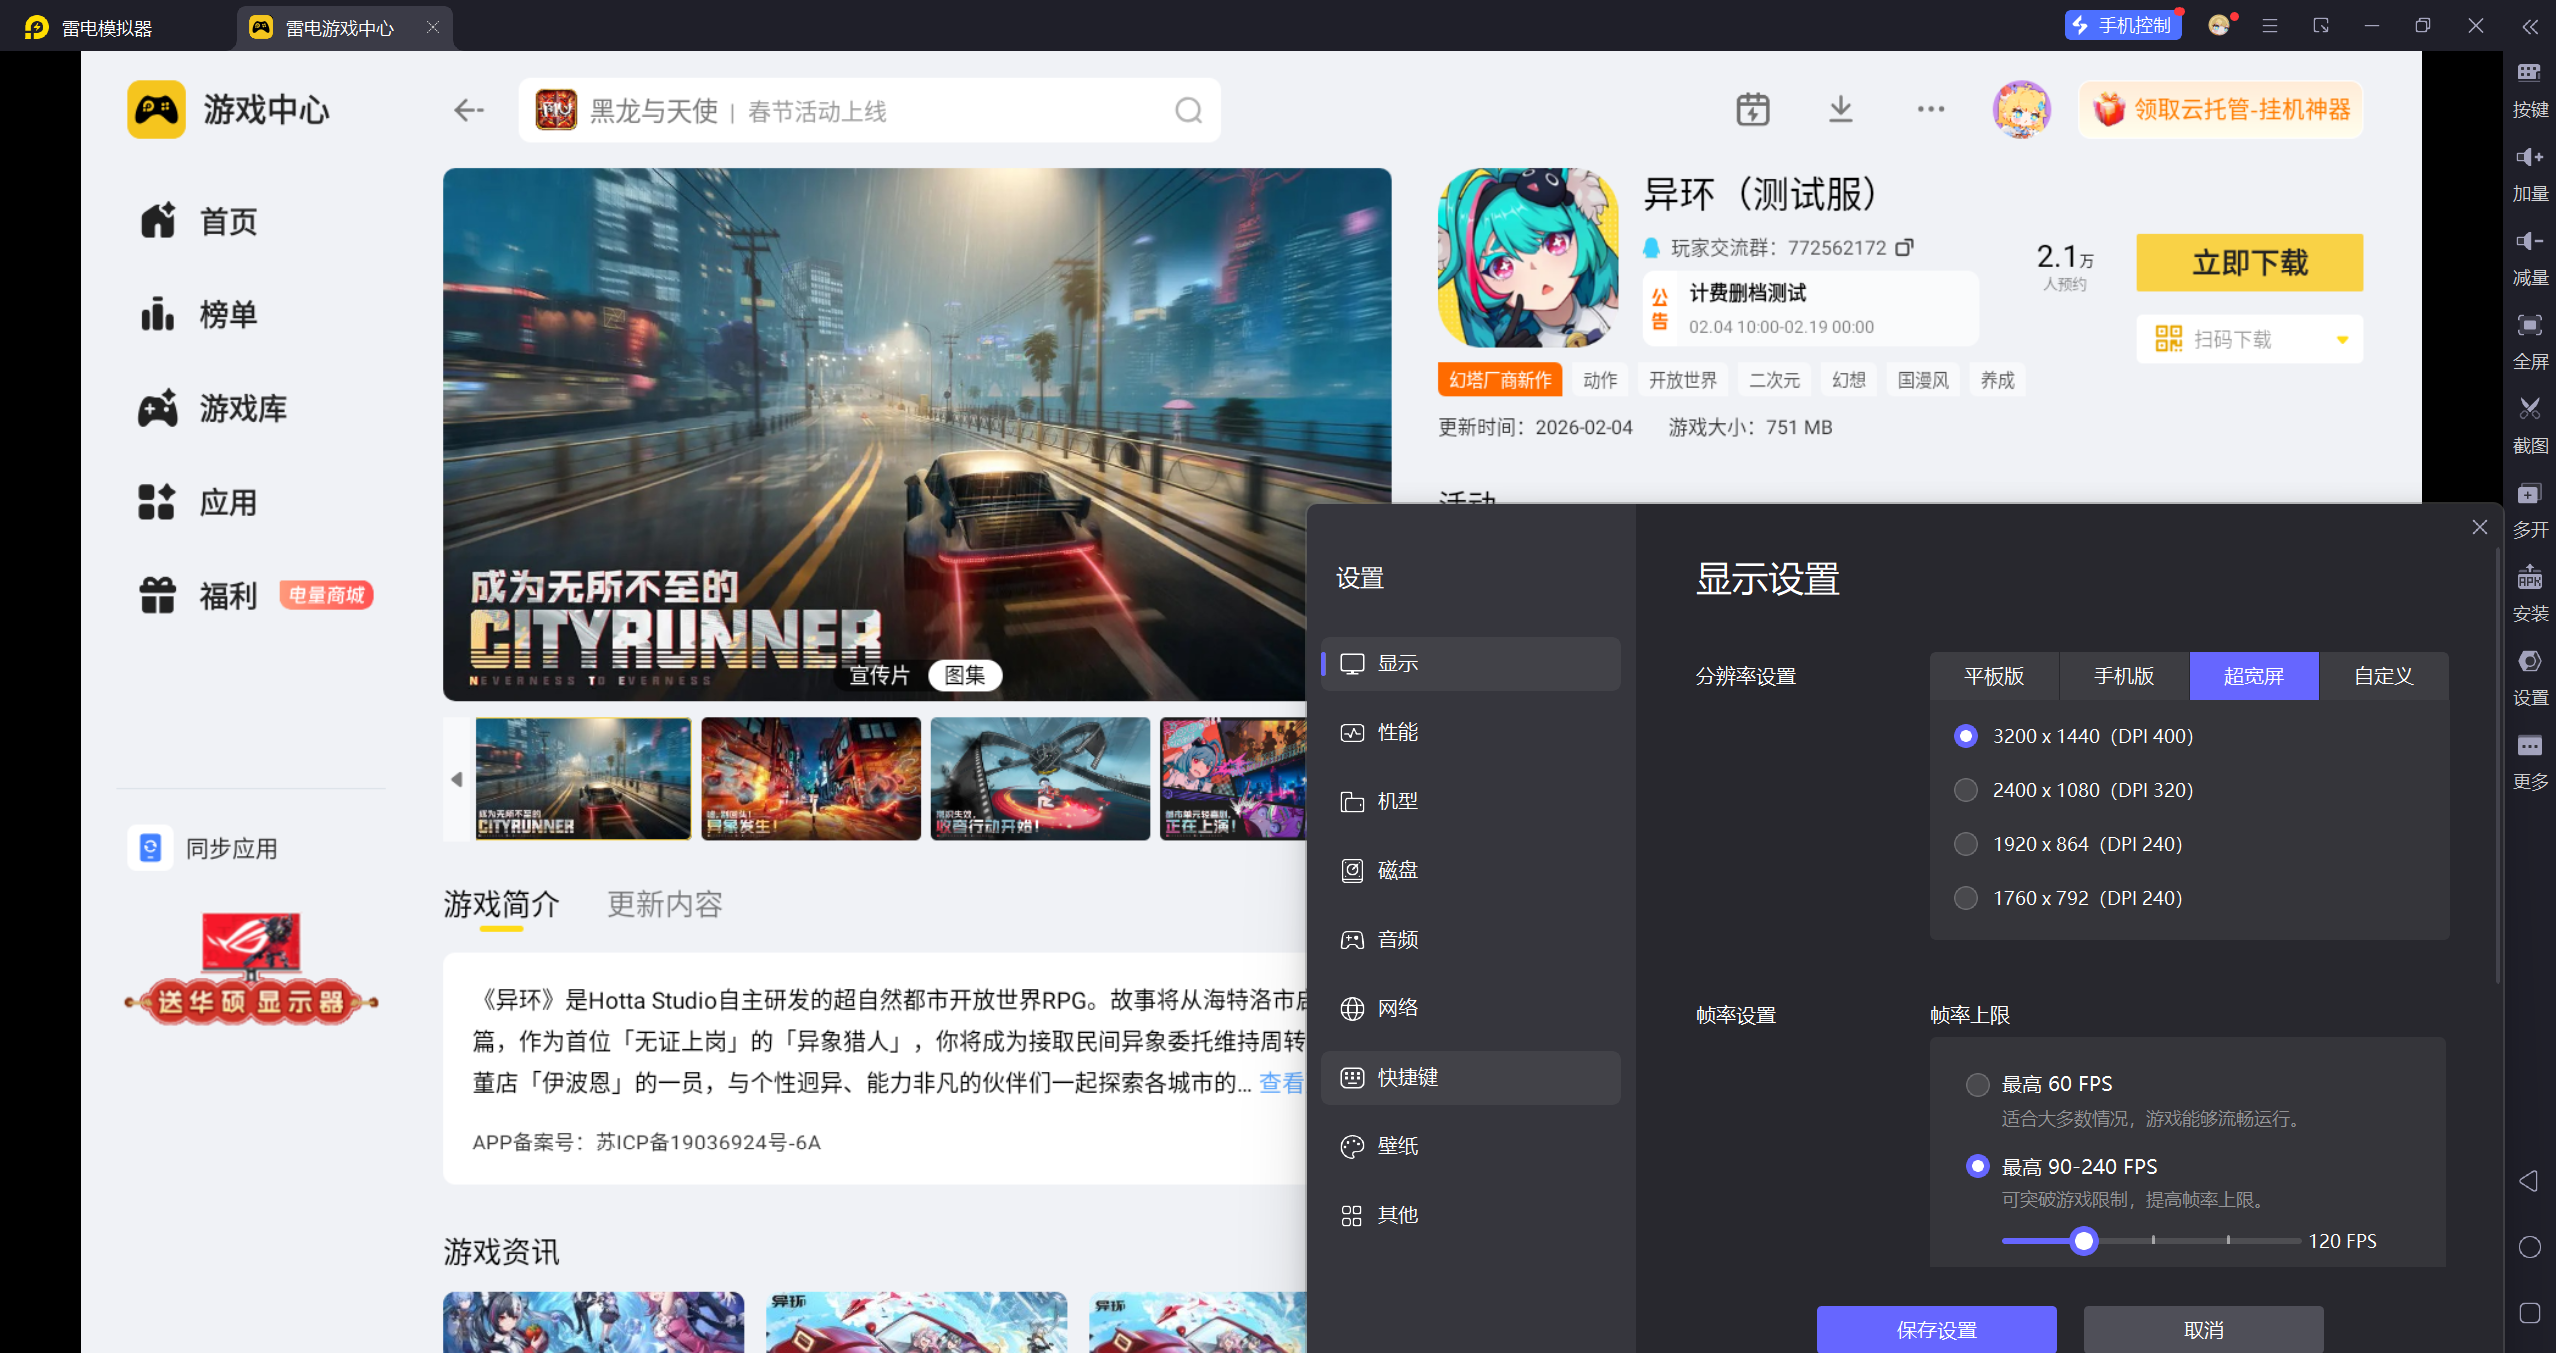Open the download manager arrow icon
Screen dimensions: 2556x1353
(x=1840, y=109)
